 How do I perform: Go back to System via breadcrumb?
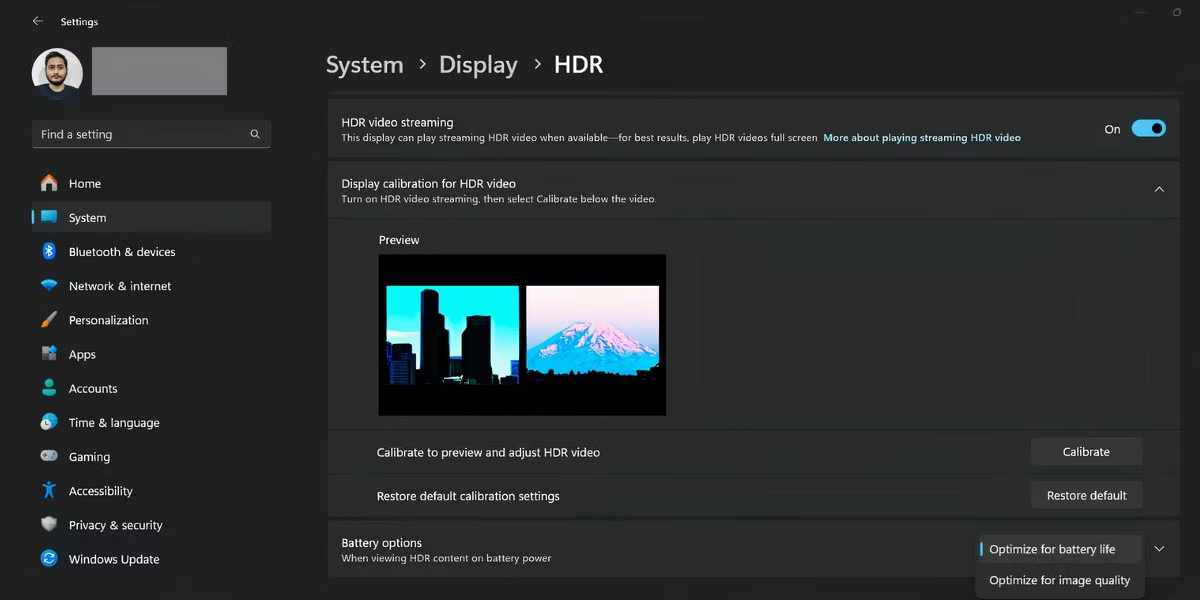pos(364,64)
